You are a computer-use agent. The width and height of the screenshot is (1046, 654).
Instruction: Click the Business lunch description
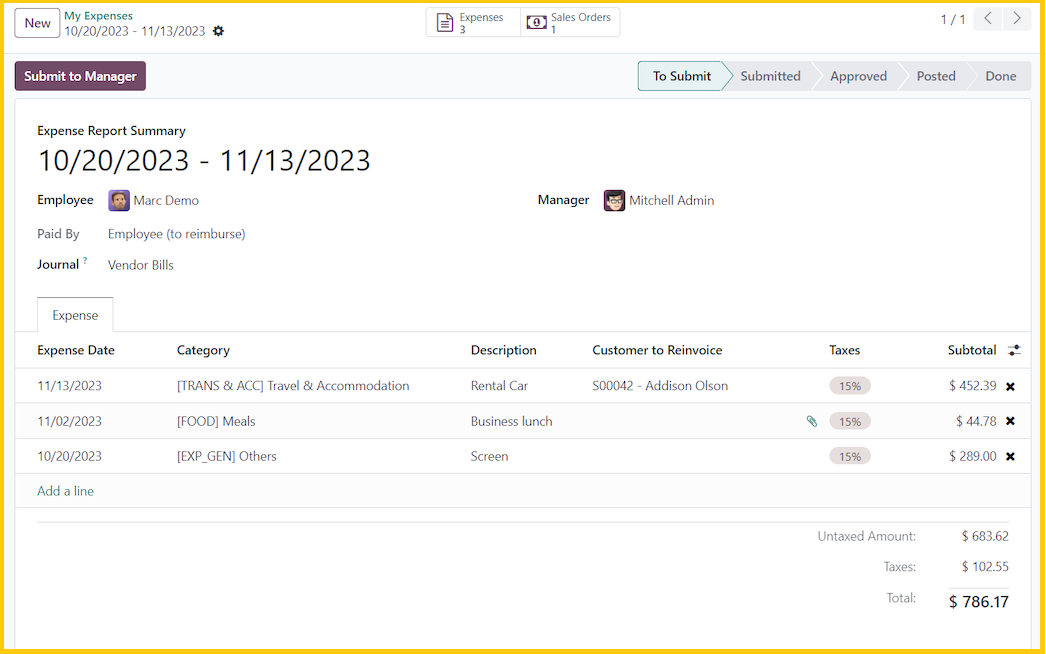click(512, 421)
